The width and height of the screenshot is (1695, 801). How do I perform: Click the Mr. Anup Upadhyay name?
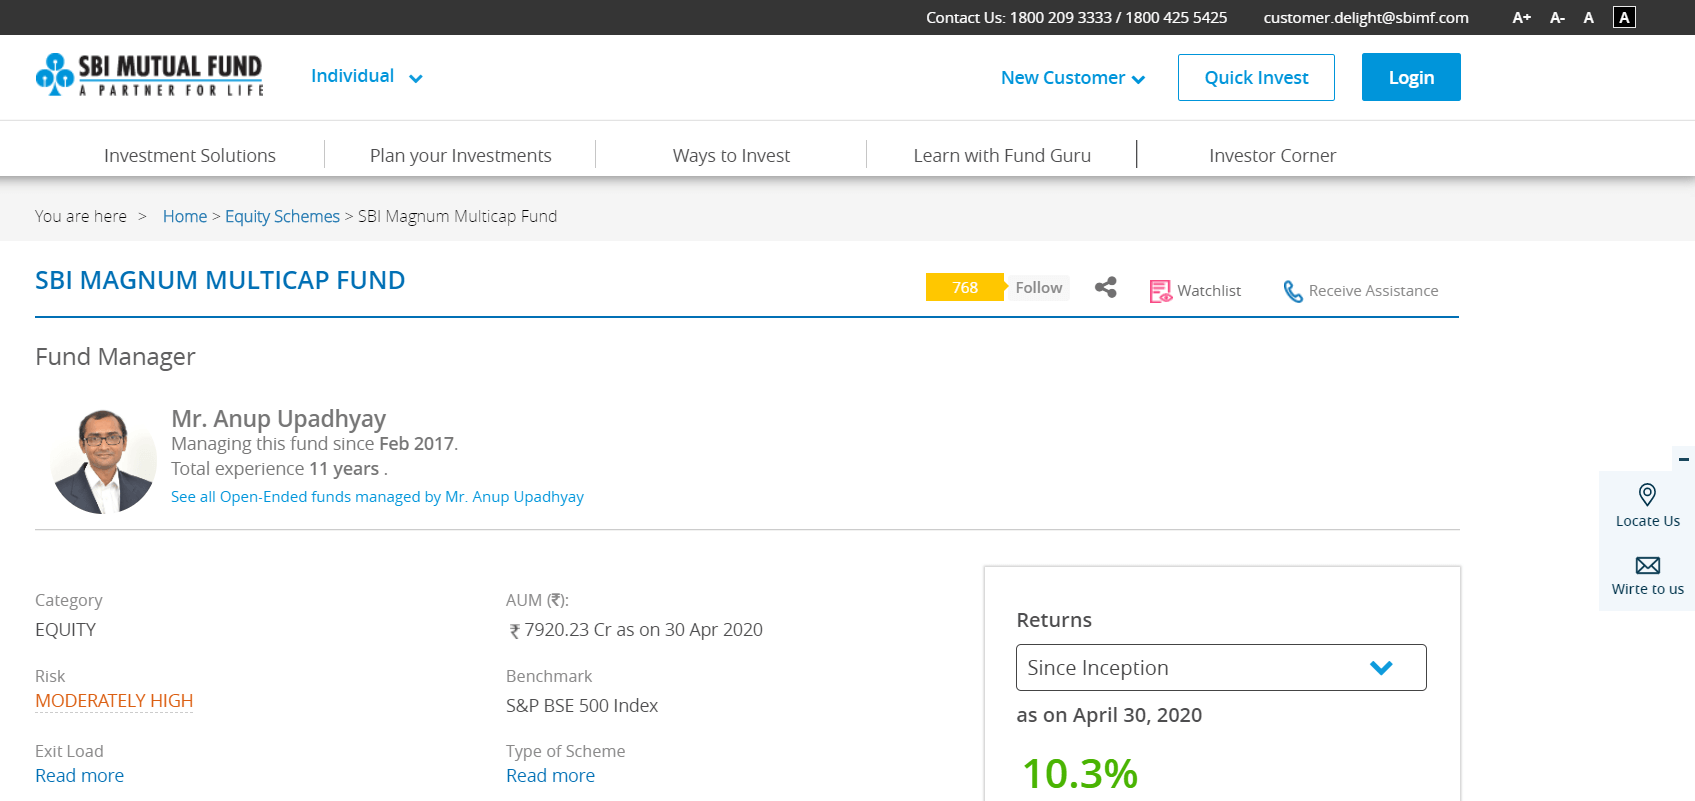click(278, 418)
